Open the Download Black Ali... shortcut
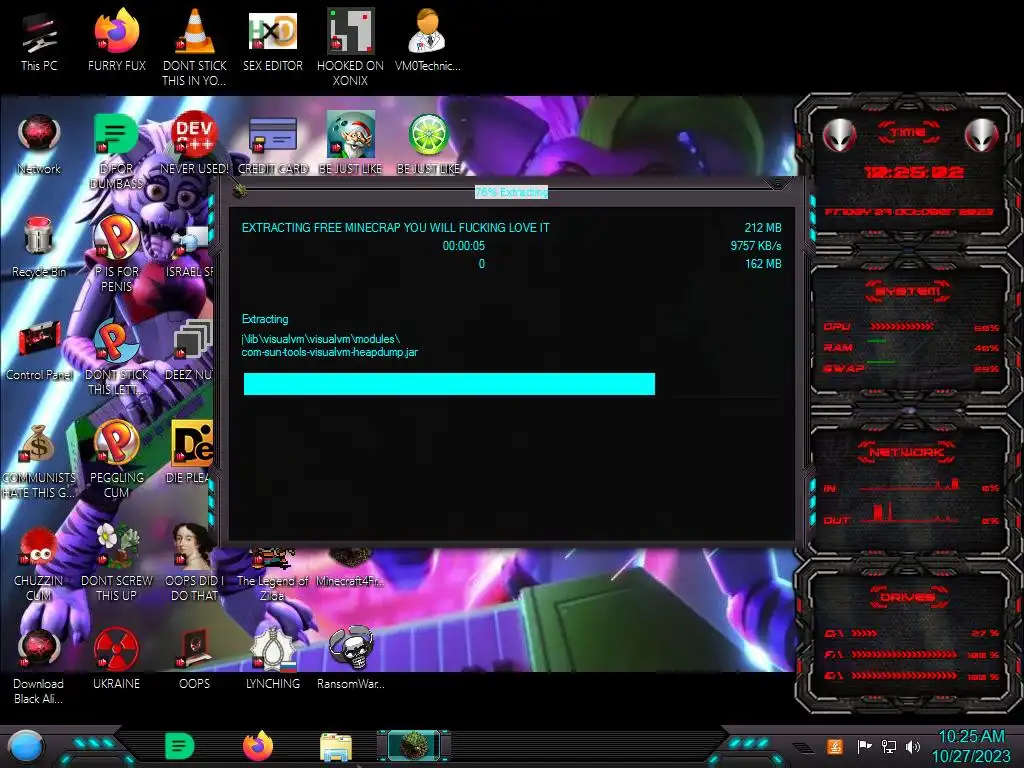 click(x=39, y=666)
